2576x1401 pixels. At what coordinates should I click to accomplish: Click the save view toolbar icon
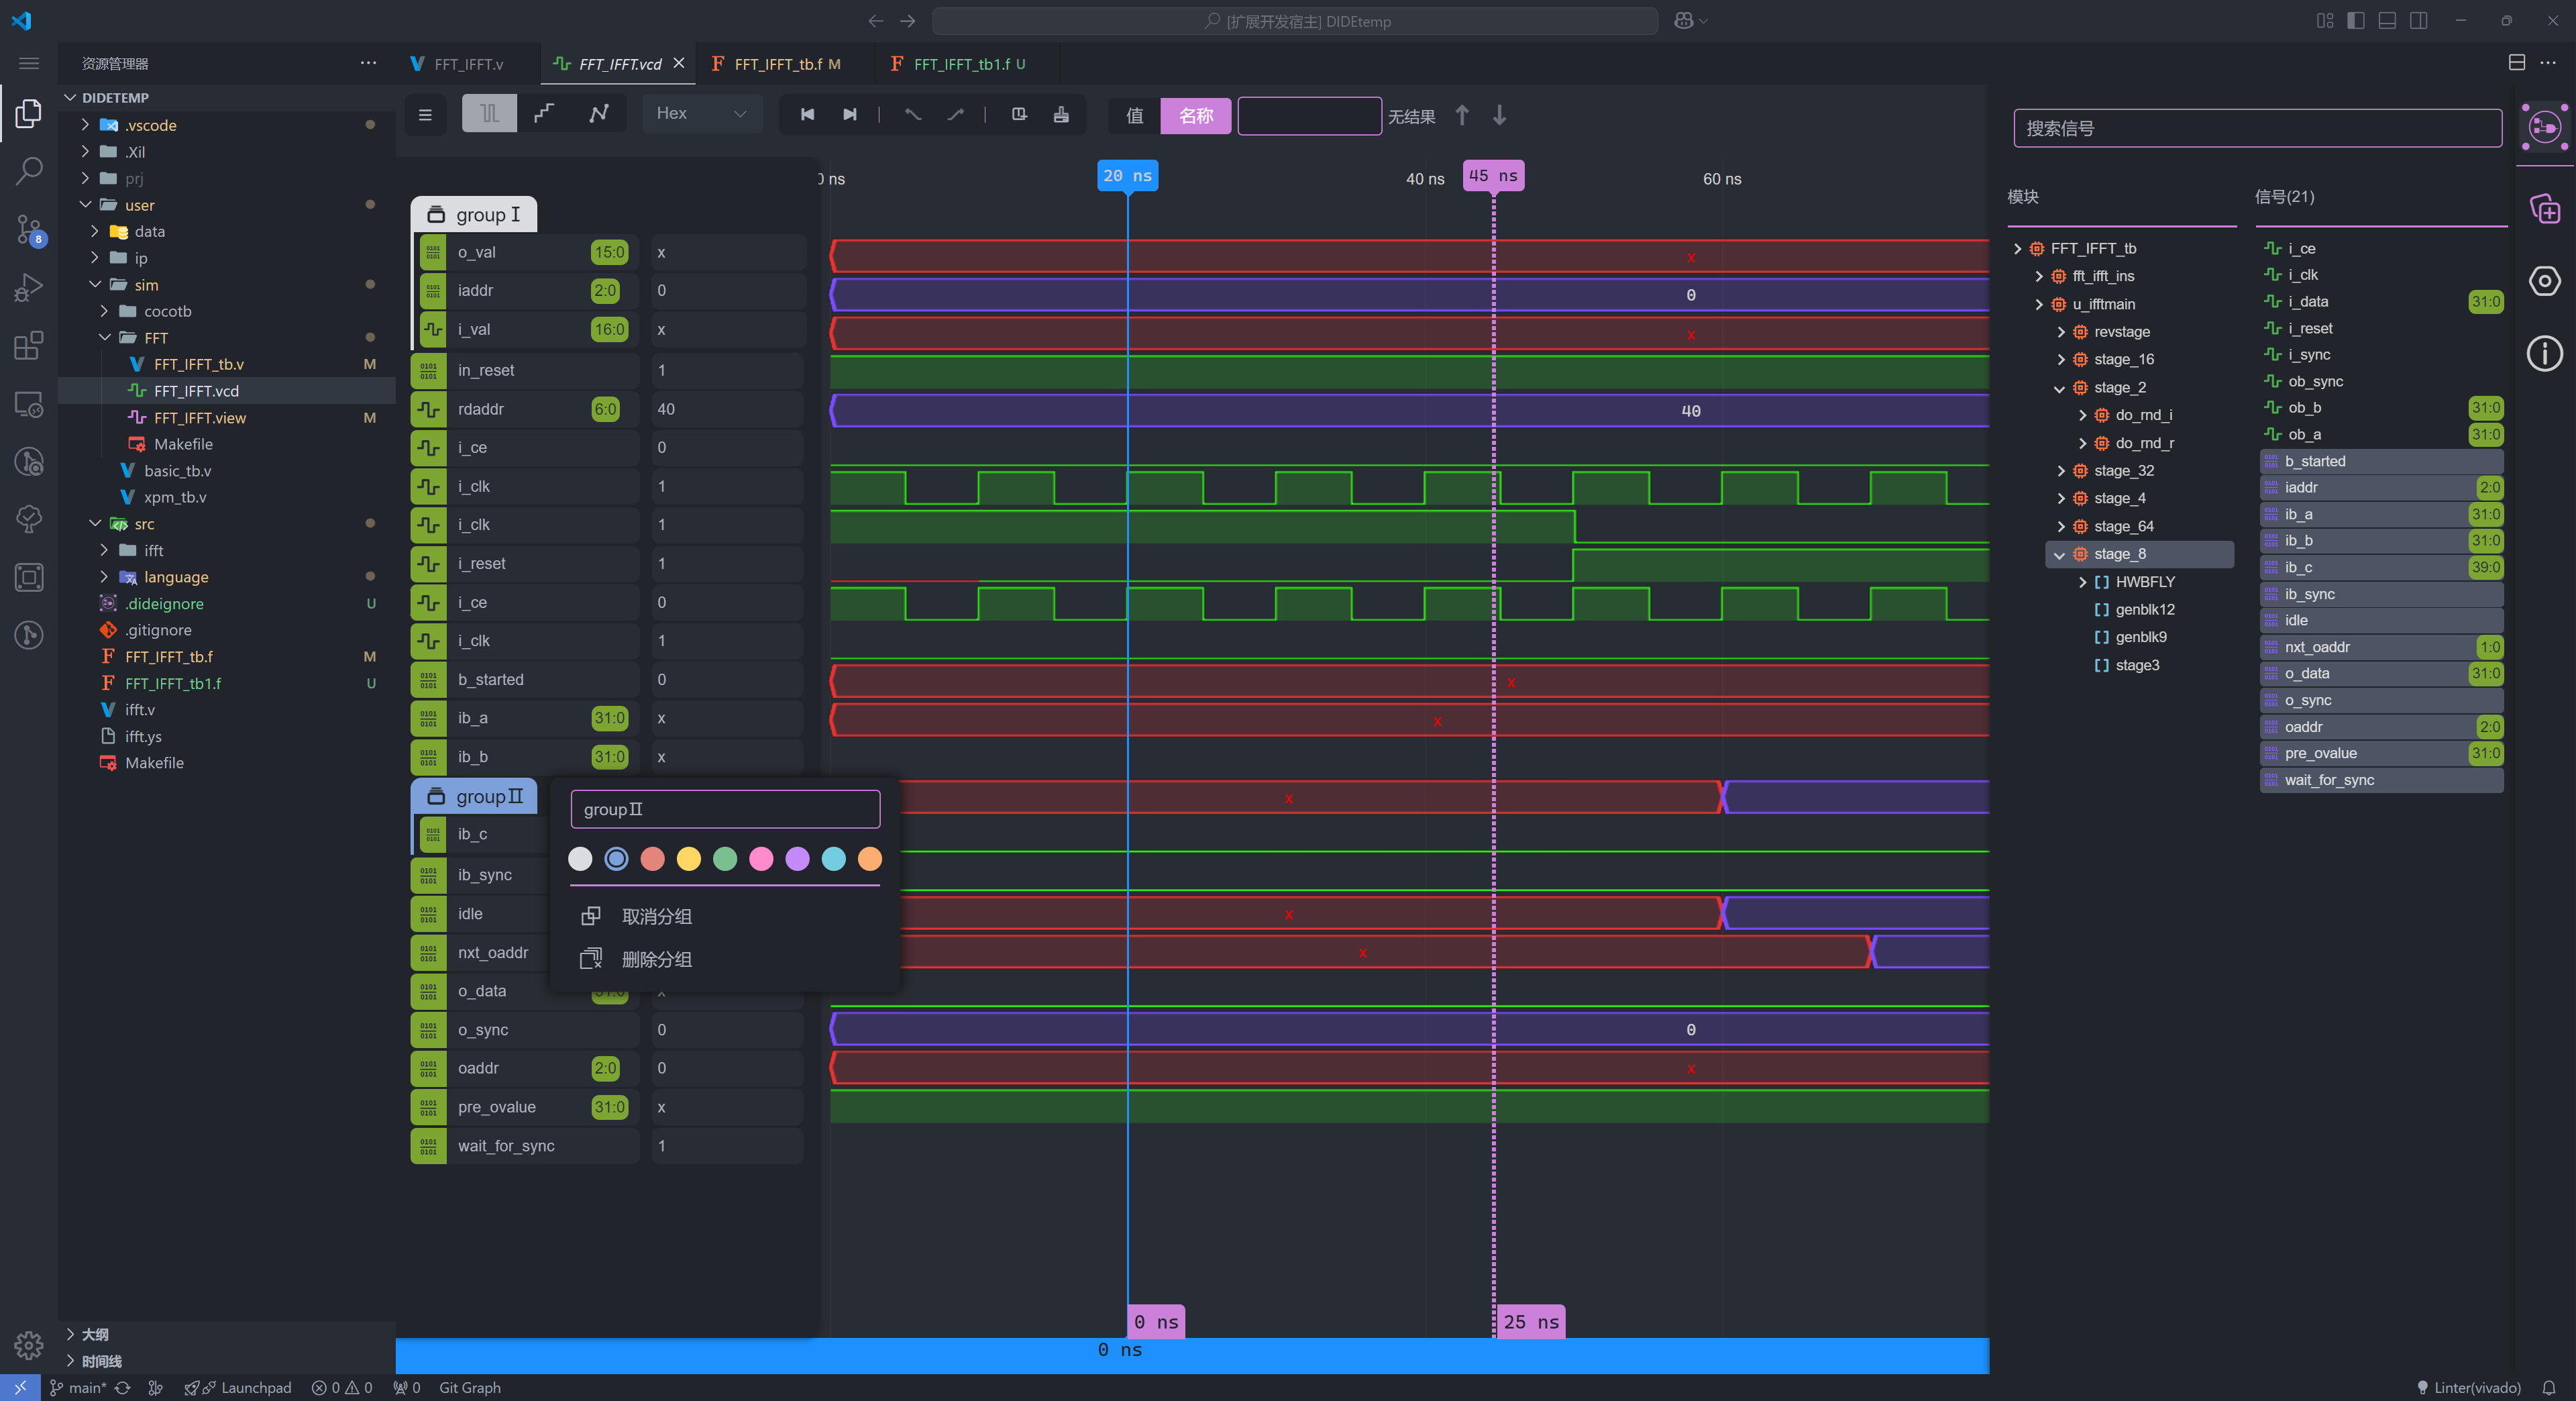tap(1061, 114)
